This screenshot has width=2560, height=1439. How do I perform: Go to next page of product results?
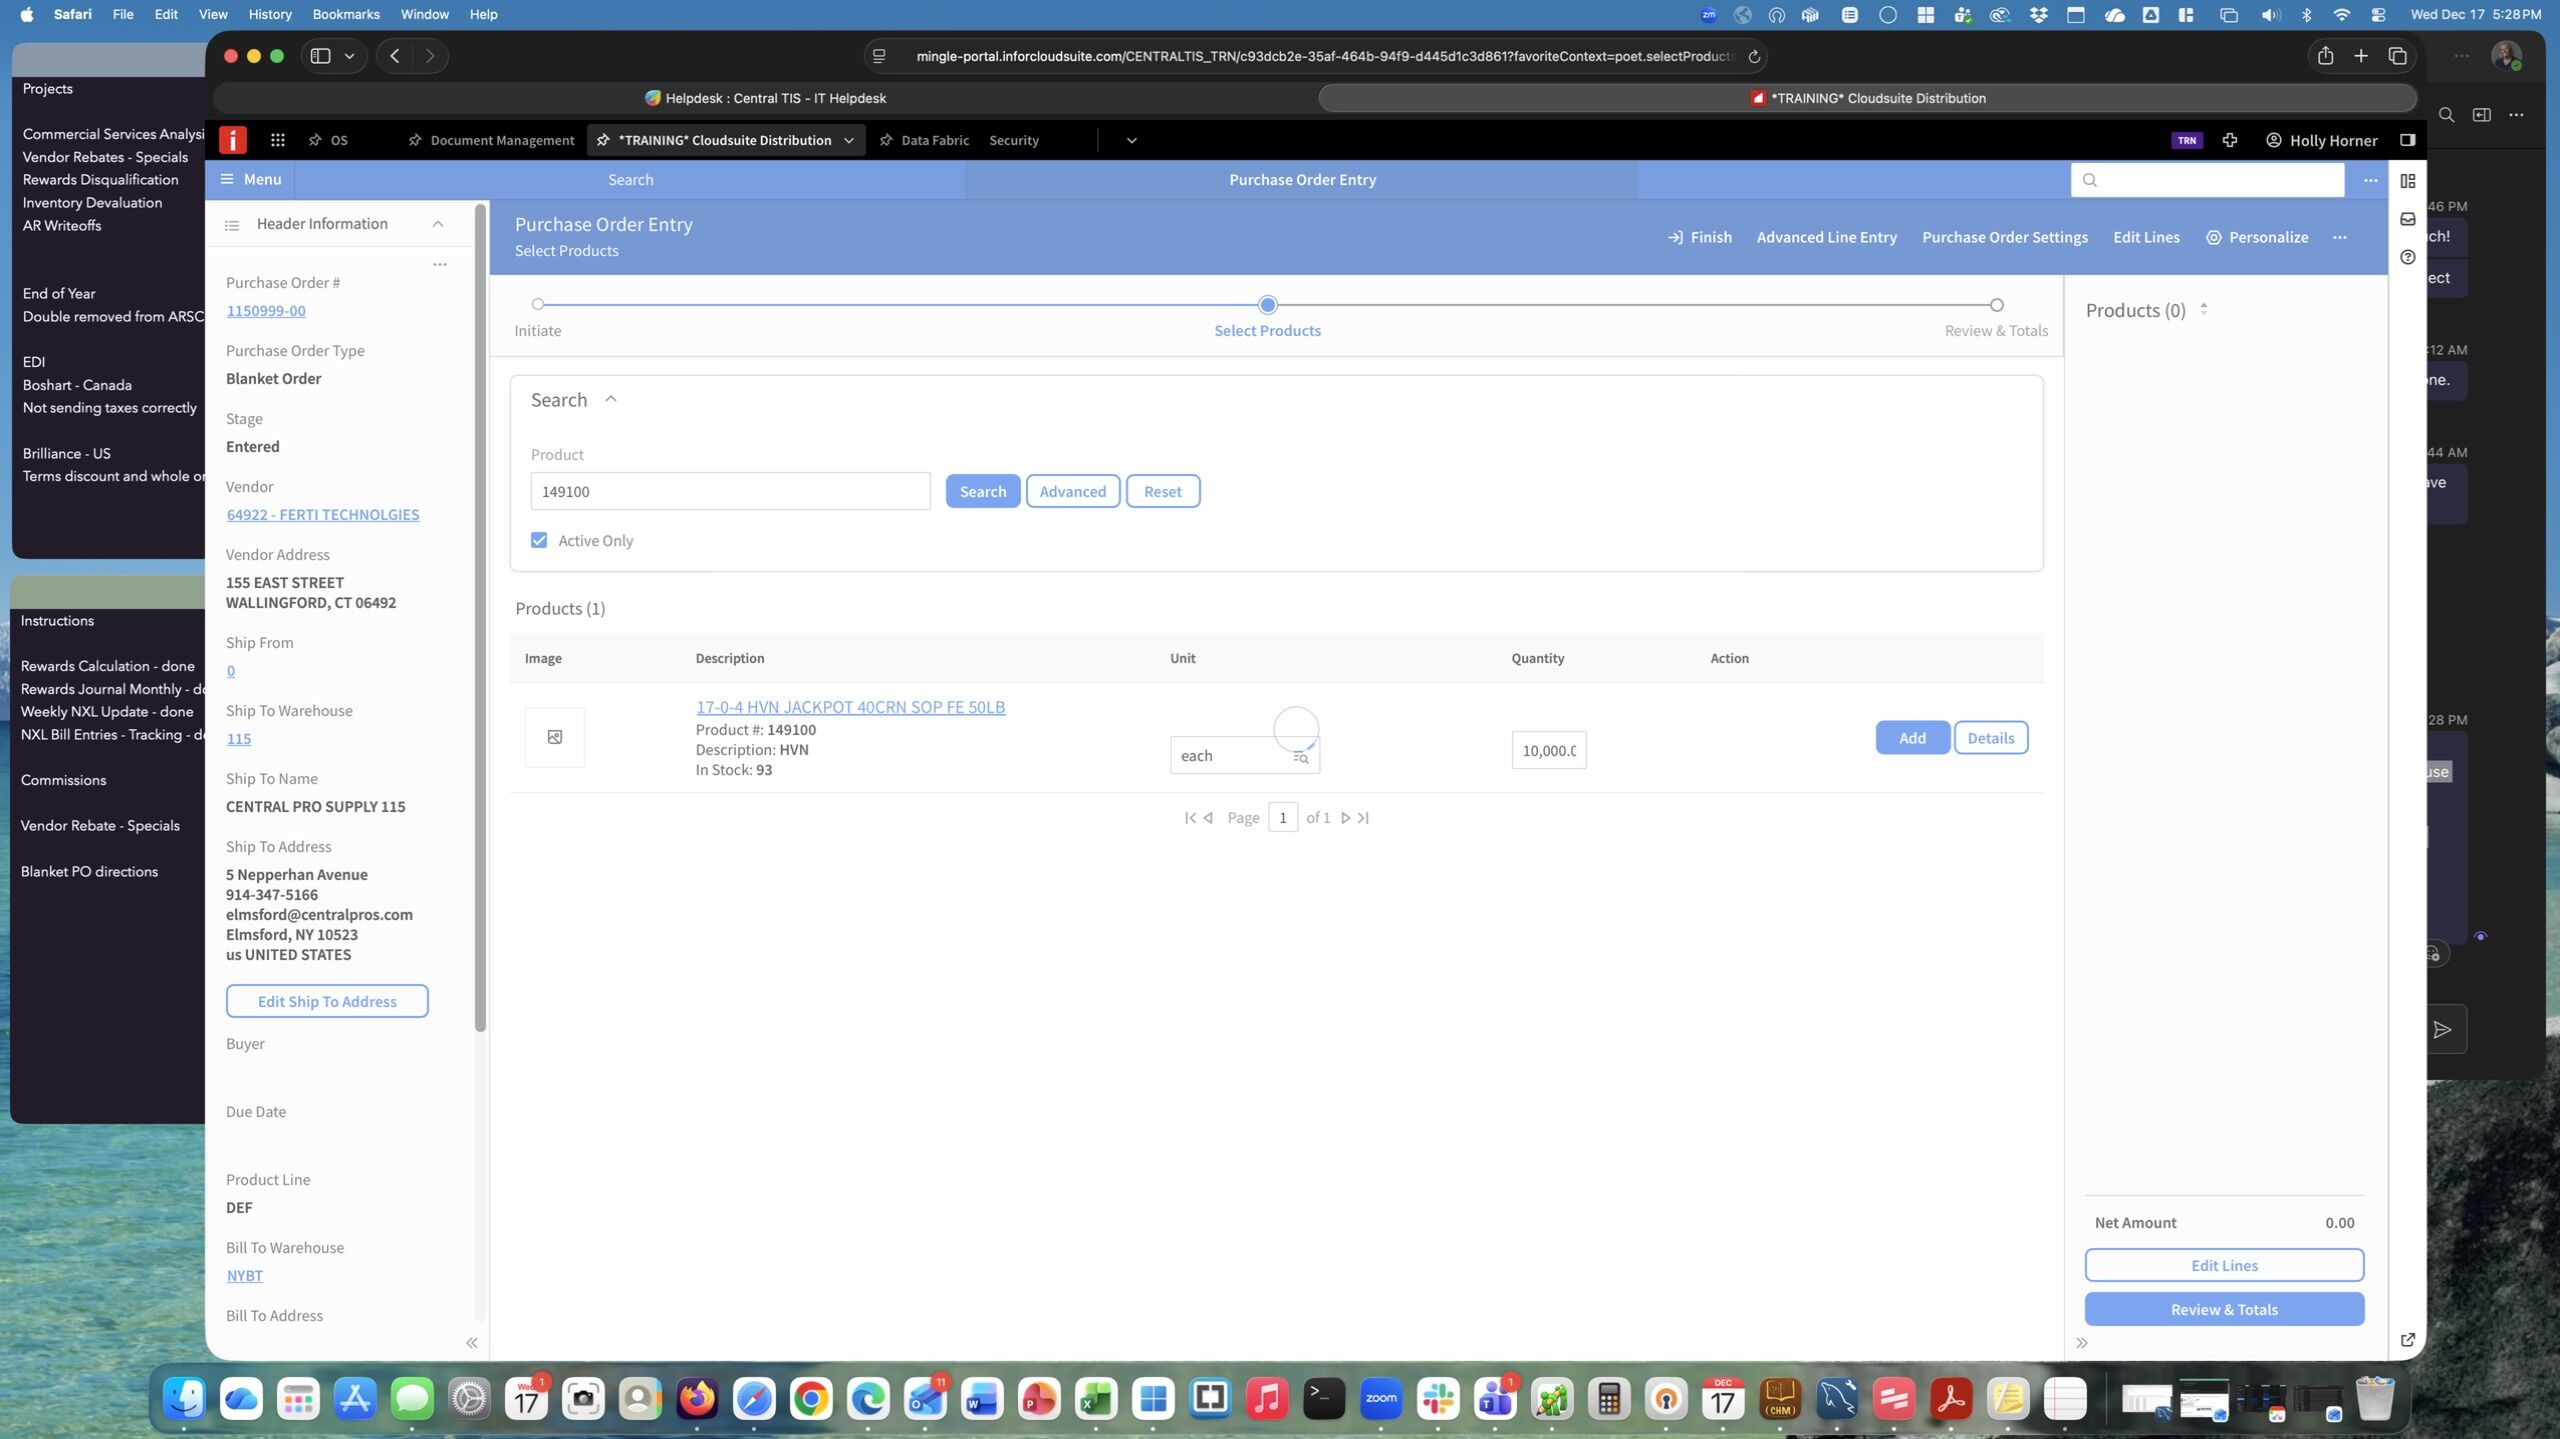1345,818
